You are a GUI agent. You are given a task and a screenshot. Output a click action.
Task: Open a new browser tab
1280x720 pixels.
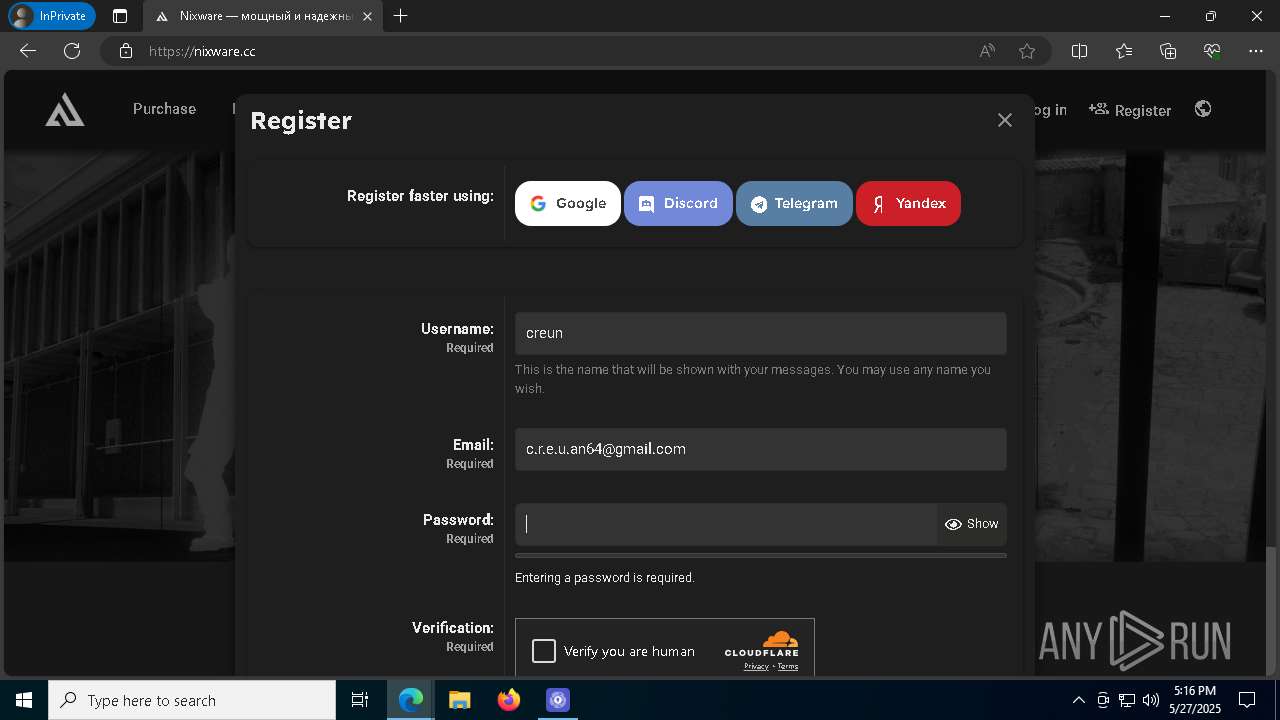[x=400, y=16]
